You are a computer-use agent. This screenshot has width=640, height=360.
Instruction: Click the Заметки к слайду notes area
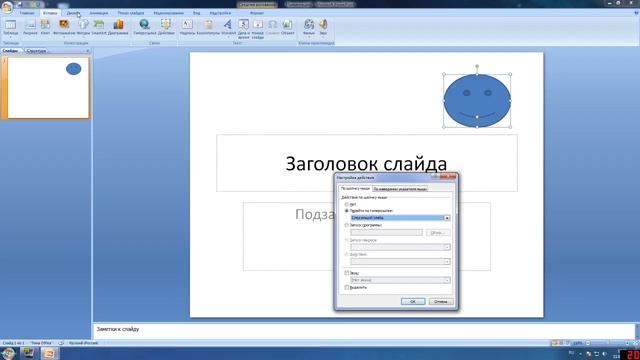[x=363, y=331]
